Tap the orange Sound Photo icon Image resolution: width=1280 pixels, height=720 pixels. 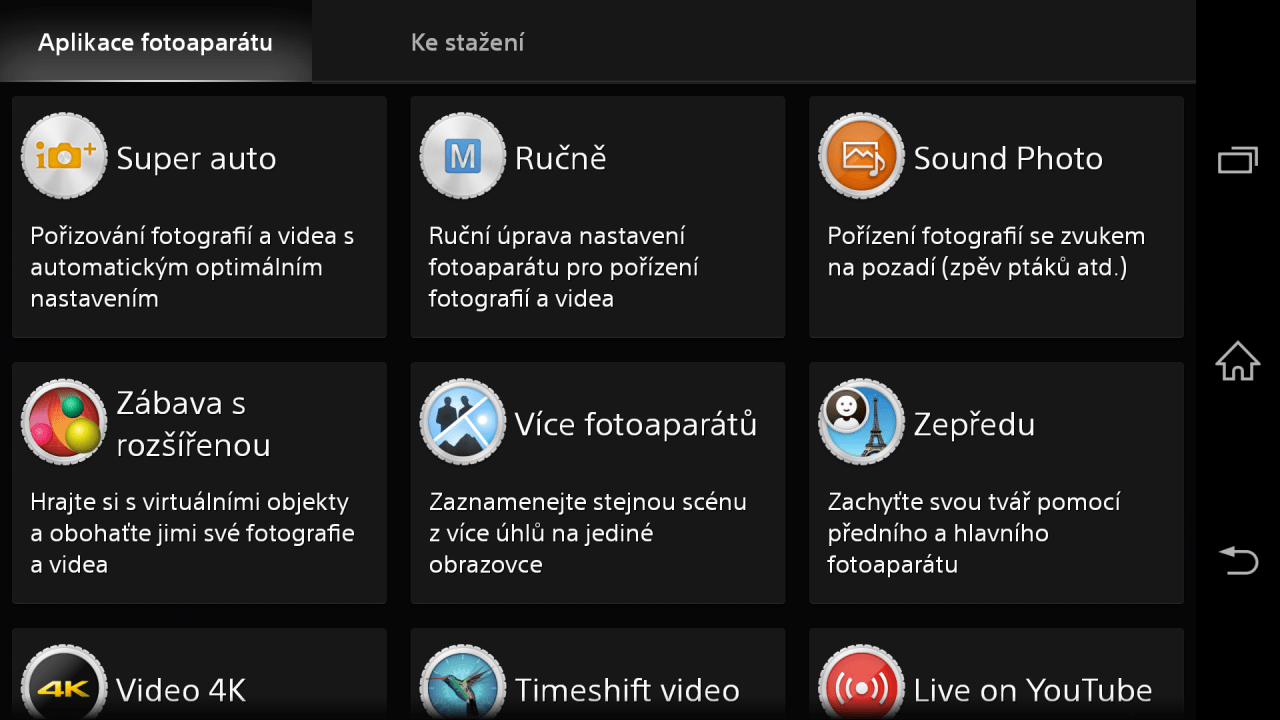(x=861, y=155)
